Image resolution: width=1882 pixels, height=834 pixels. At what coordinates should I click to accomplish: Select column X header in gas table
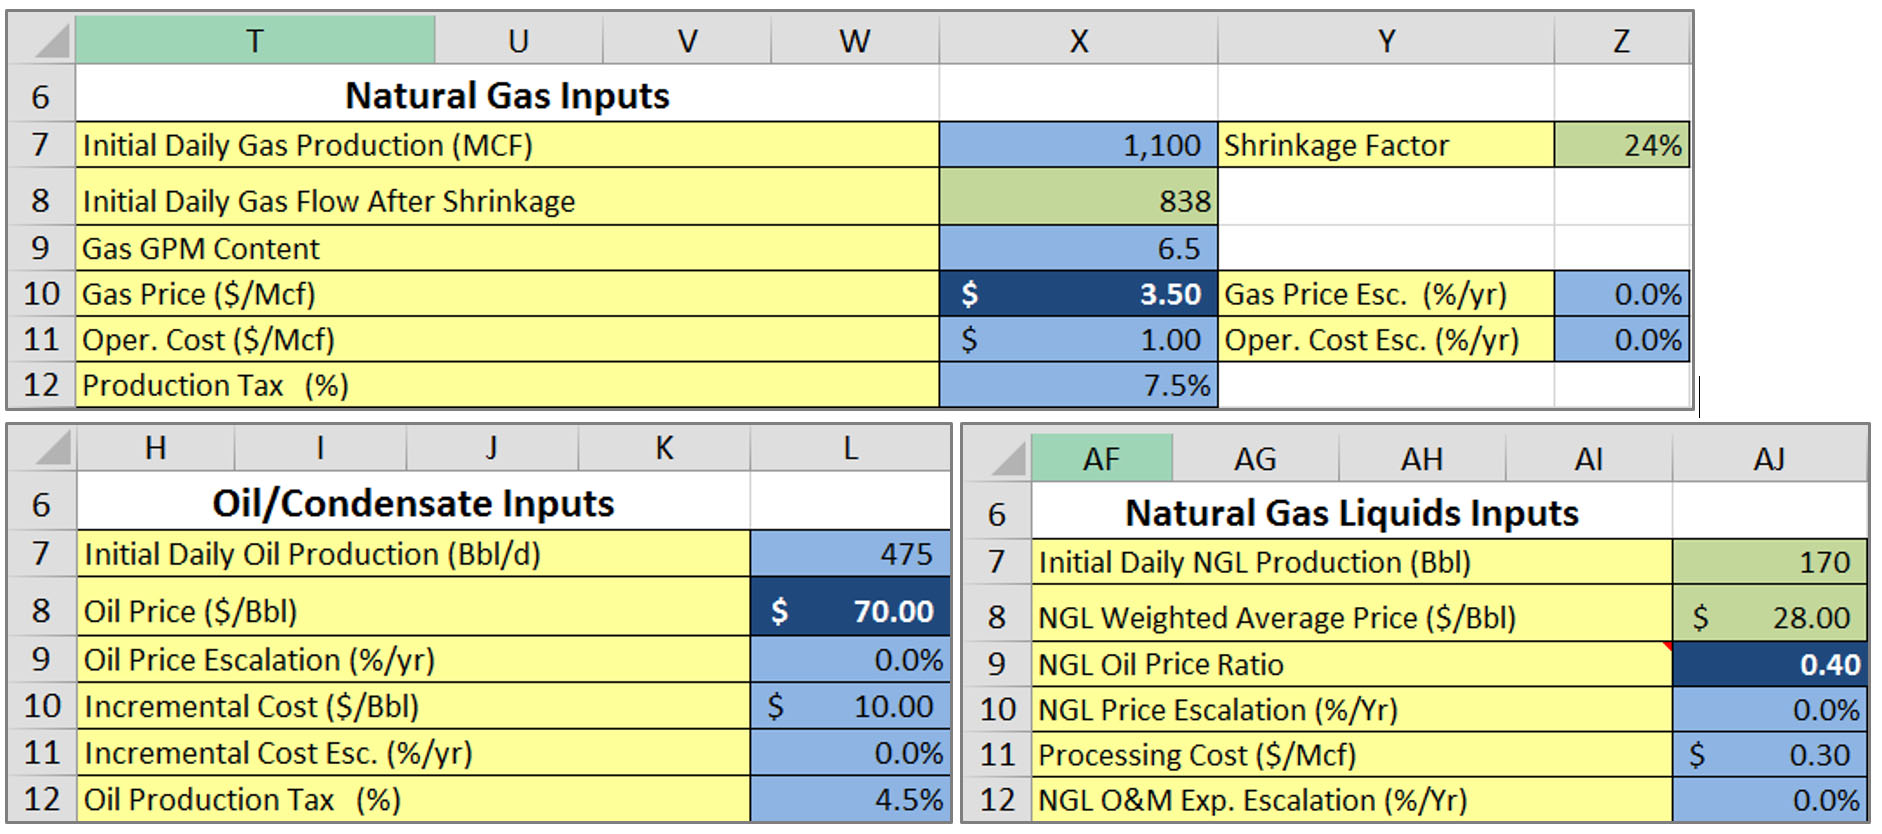(1078, 41)
